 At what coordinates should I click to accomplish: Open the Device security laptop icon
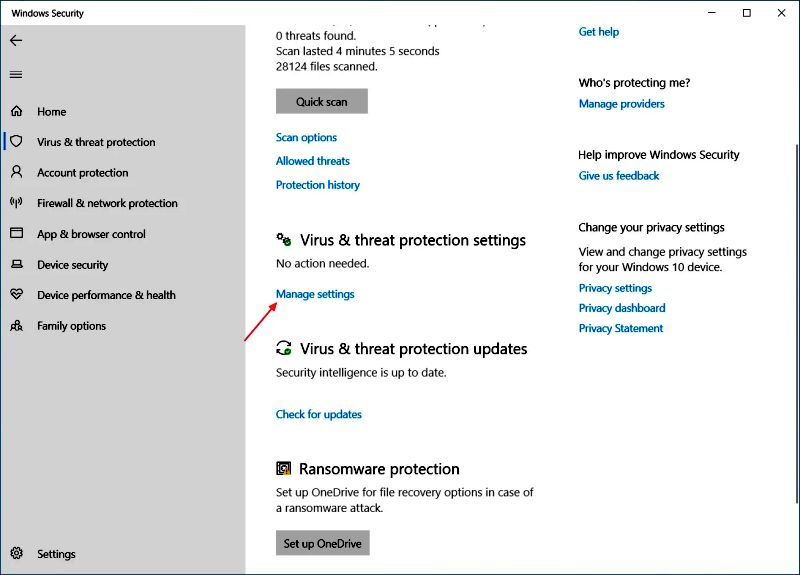point(16,264)
